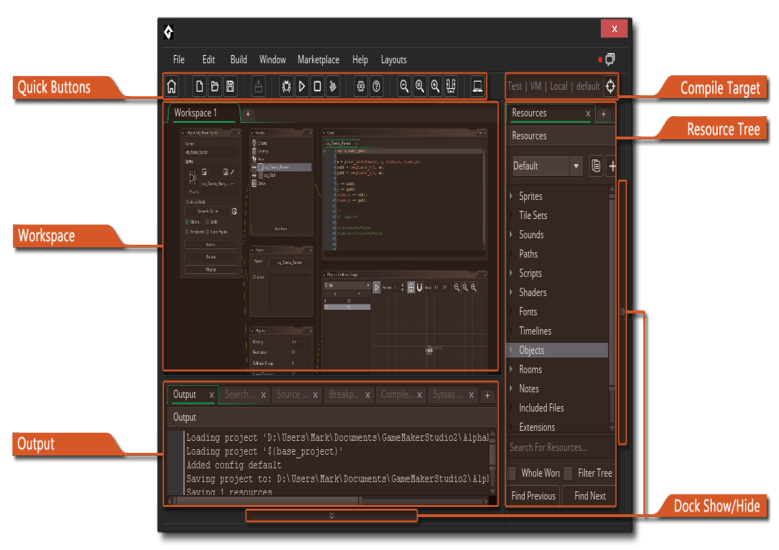Open the Layouts menu
The image size is (779, 550).
(x=393, y=60)
